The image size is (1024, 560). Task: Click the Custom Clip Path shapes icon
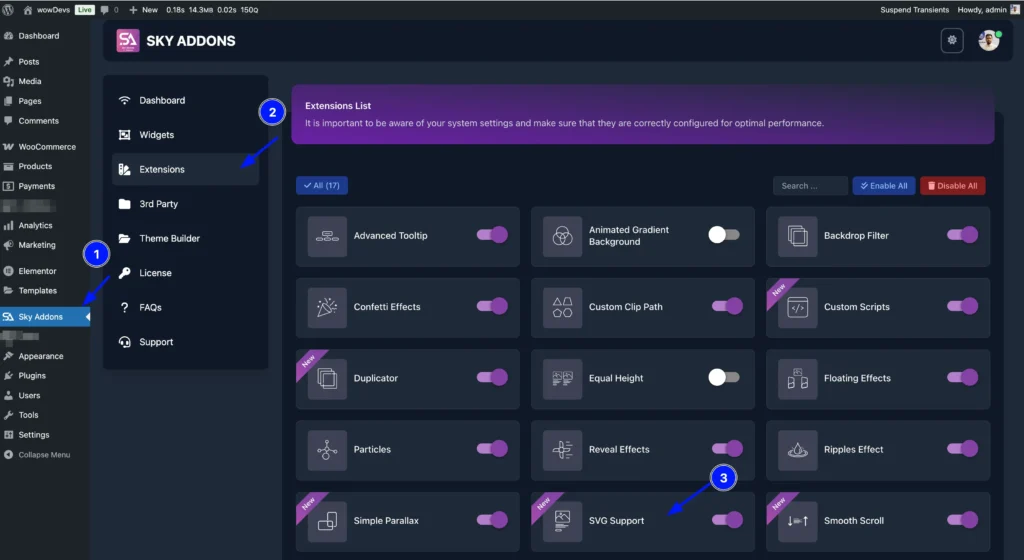click(562, 307)
